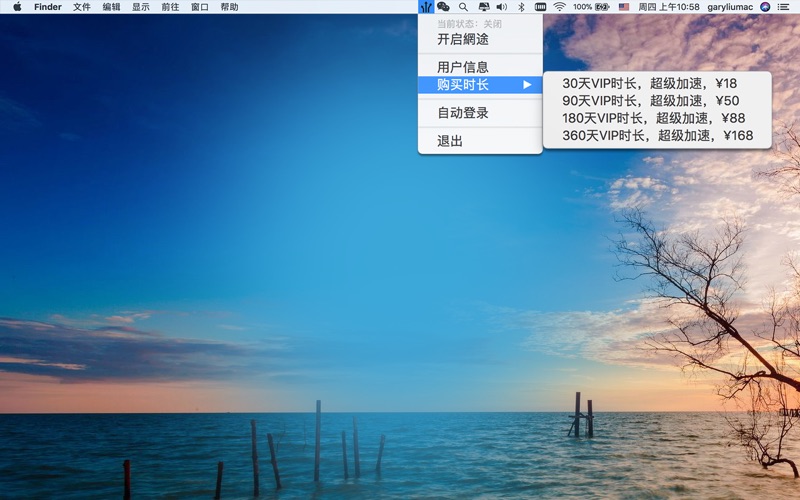
Task: Open the Apple menu
Action: pos(17,7)
